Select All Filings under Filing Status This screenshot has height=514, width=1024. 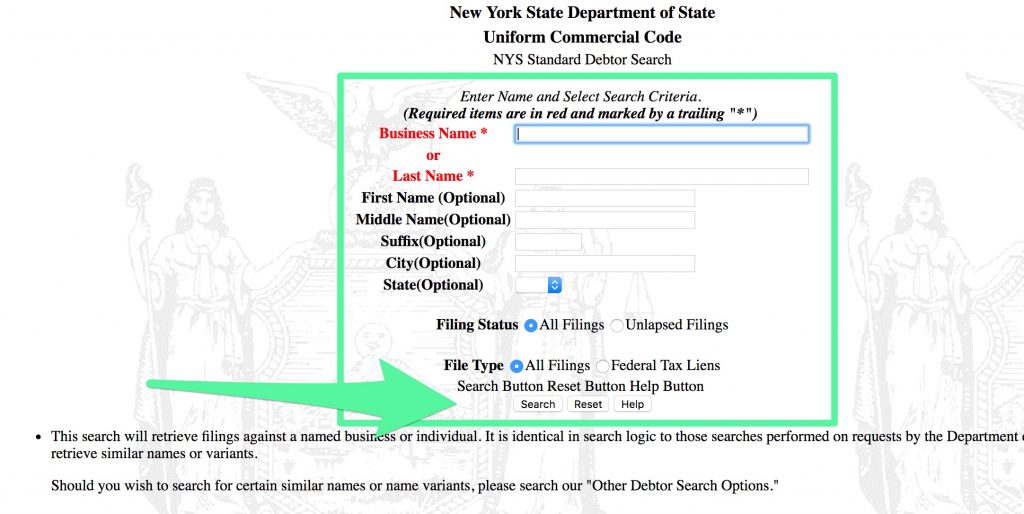[531, 325]
